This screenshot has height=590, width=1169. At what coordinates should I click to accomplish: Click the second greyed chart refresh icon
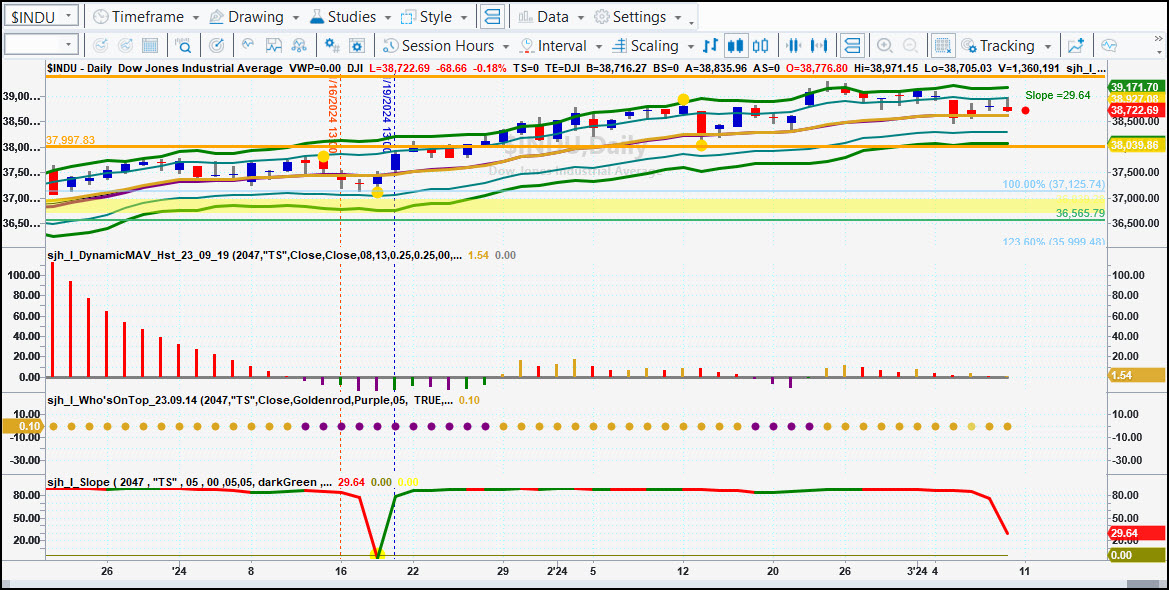tap(125, 45)
